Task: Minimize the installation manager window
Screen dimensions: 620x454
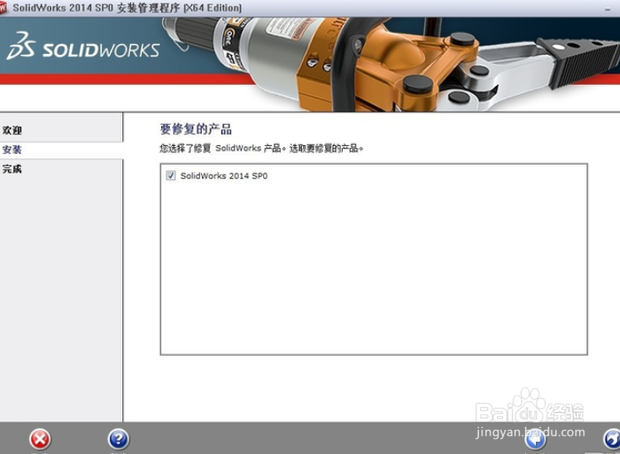Action: tap(608, 9)
